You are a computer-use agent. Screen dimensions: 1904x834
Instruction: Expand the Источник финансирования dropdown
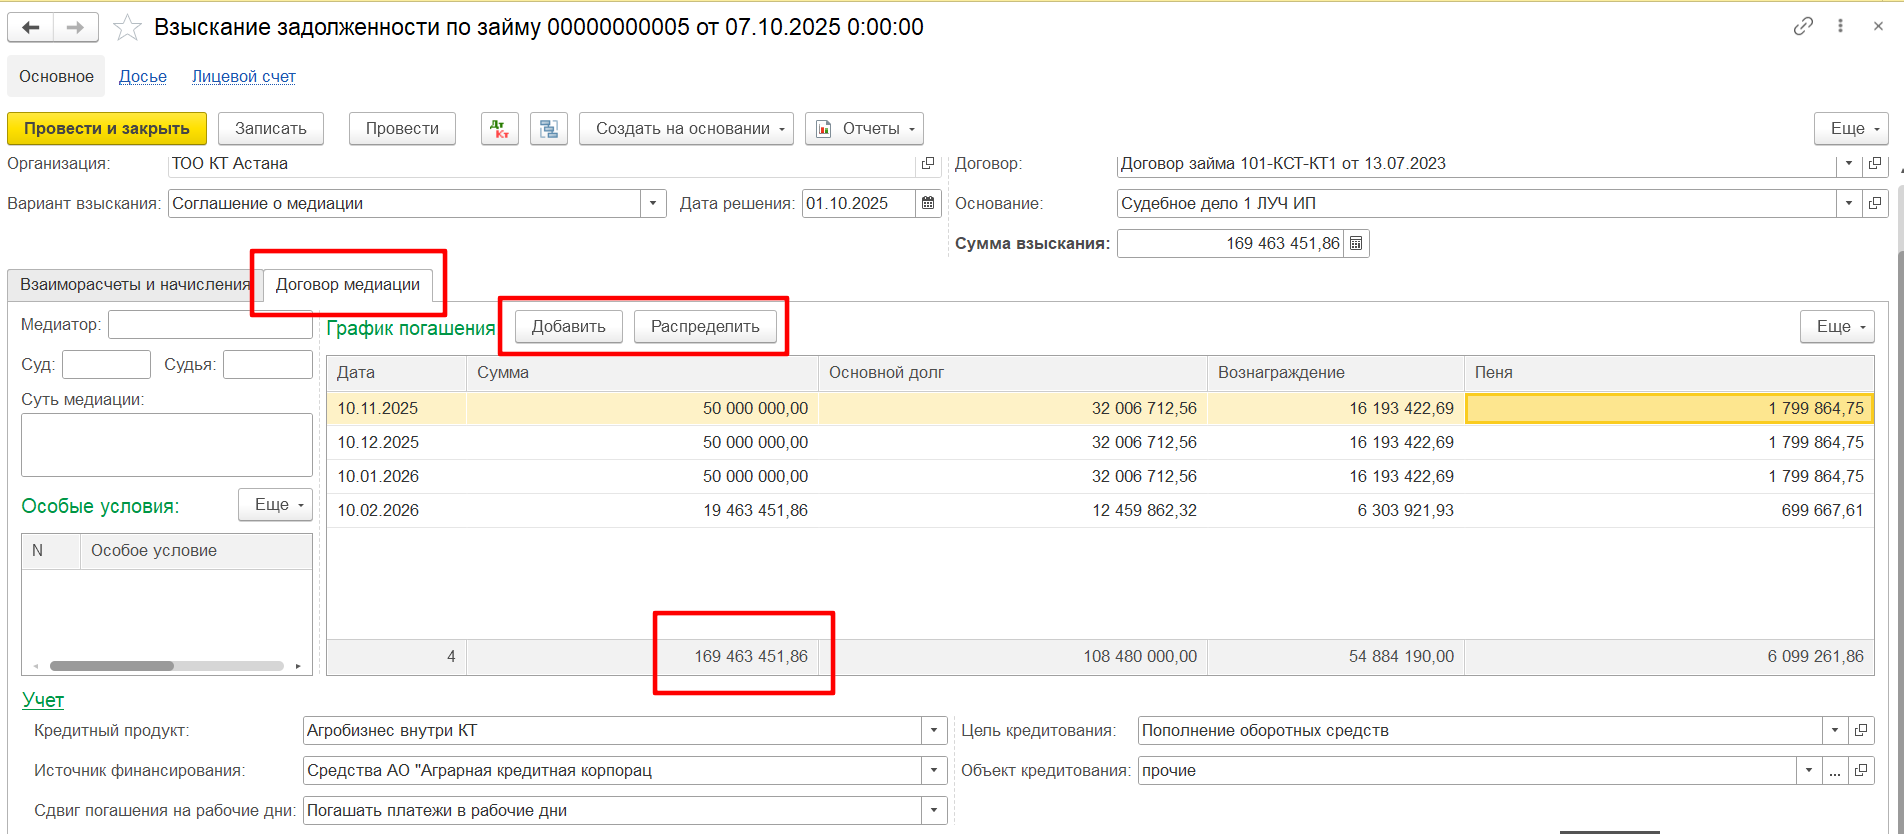(934, 770)
